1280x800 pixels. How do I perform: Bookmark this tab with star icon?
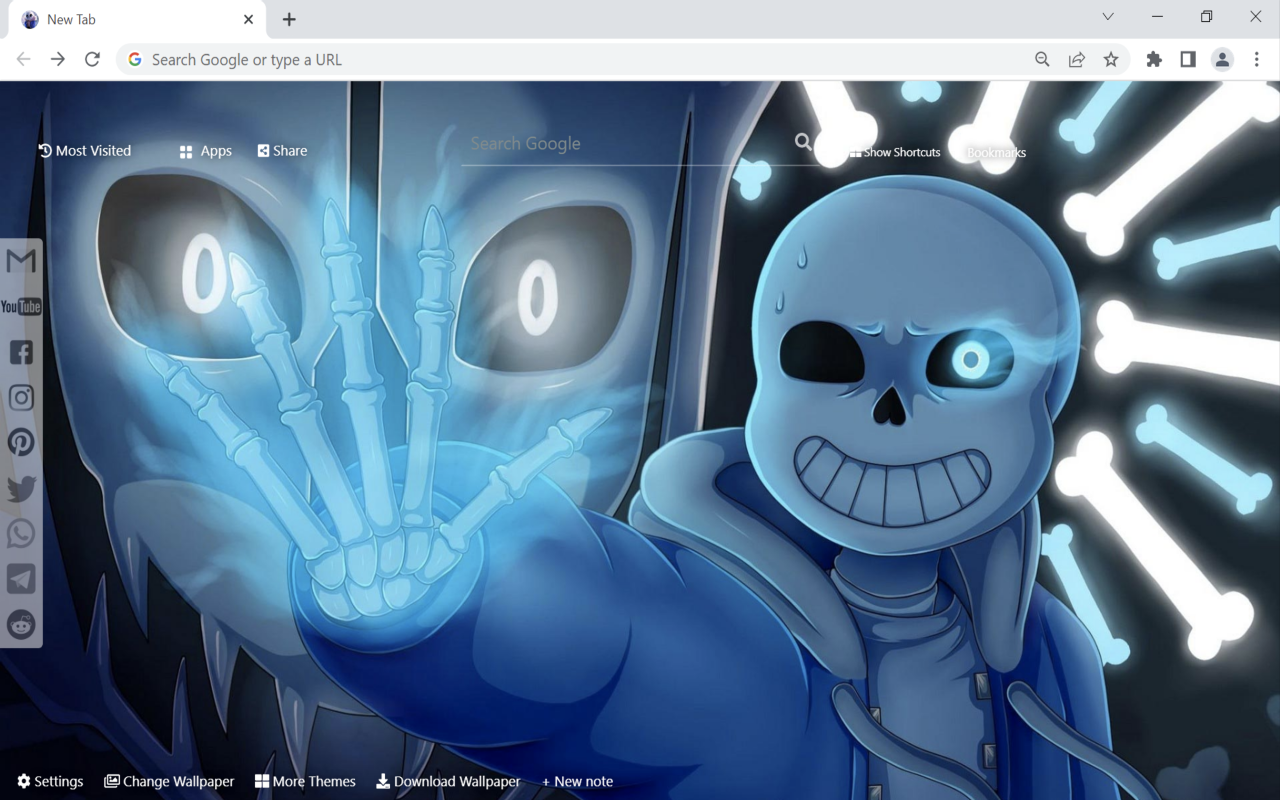tap(1111, 59)
